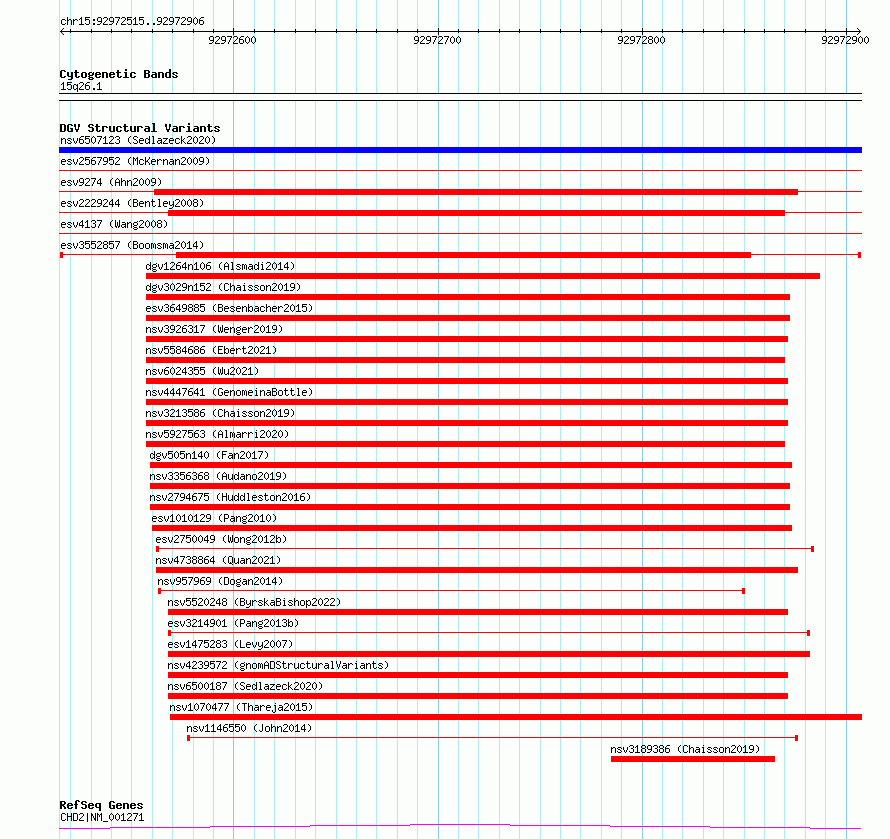This screenshot has height=839, width=890.
Task: Click esv9274 (Ahn2009) label
Action: (x=111, y=182)
